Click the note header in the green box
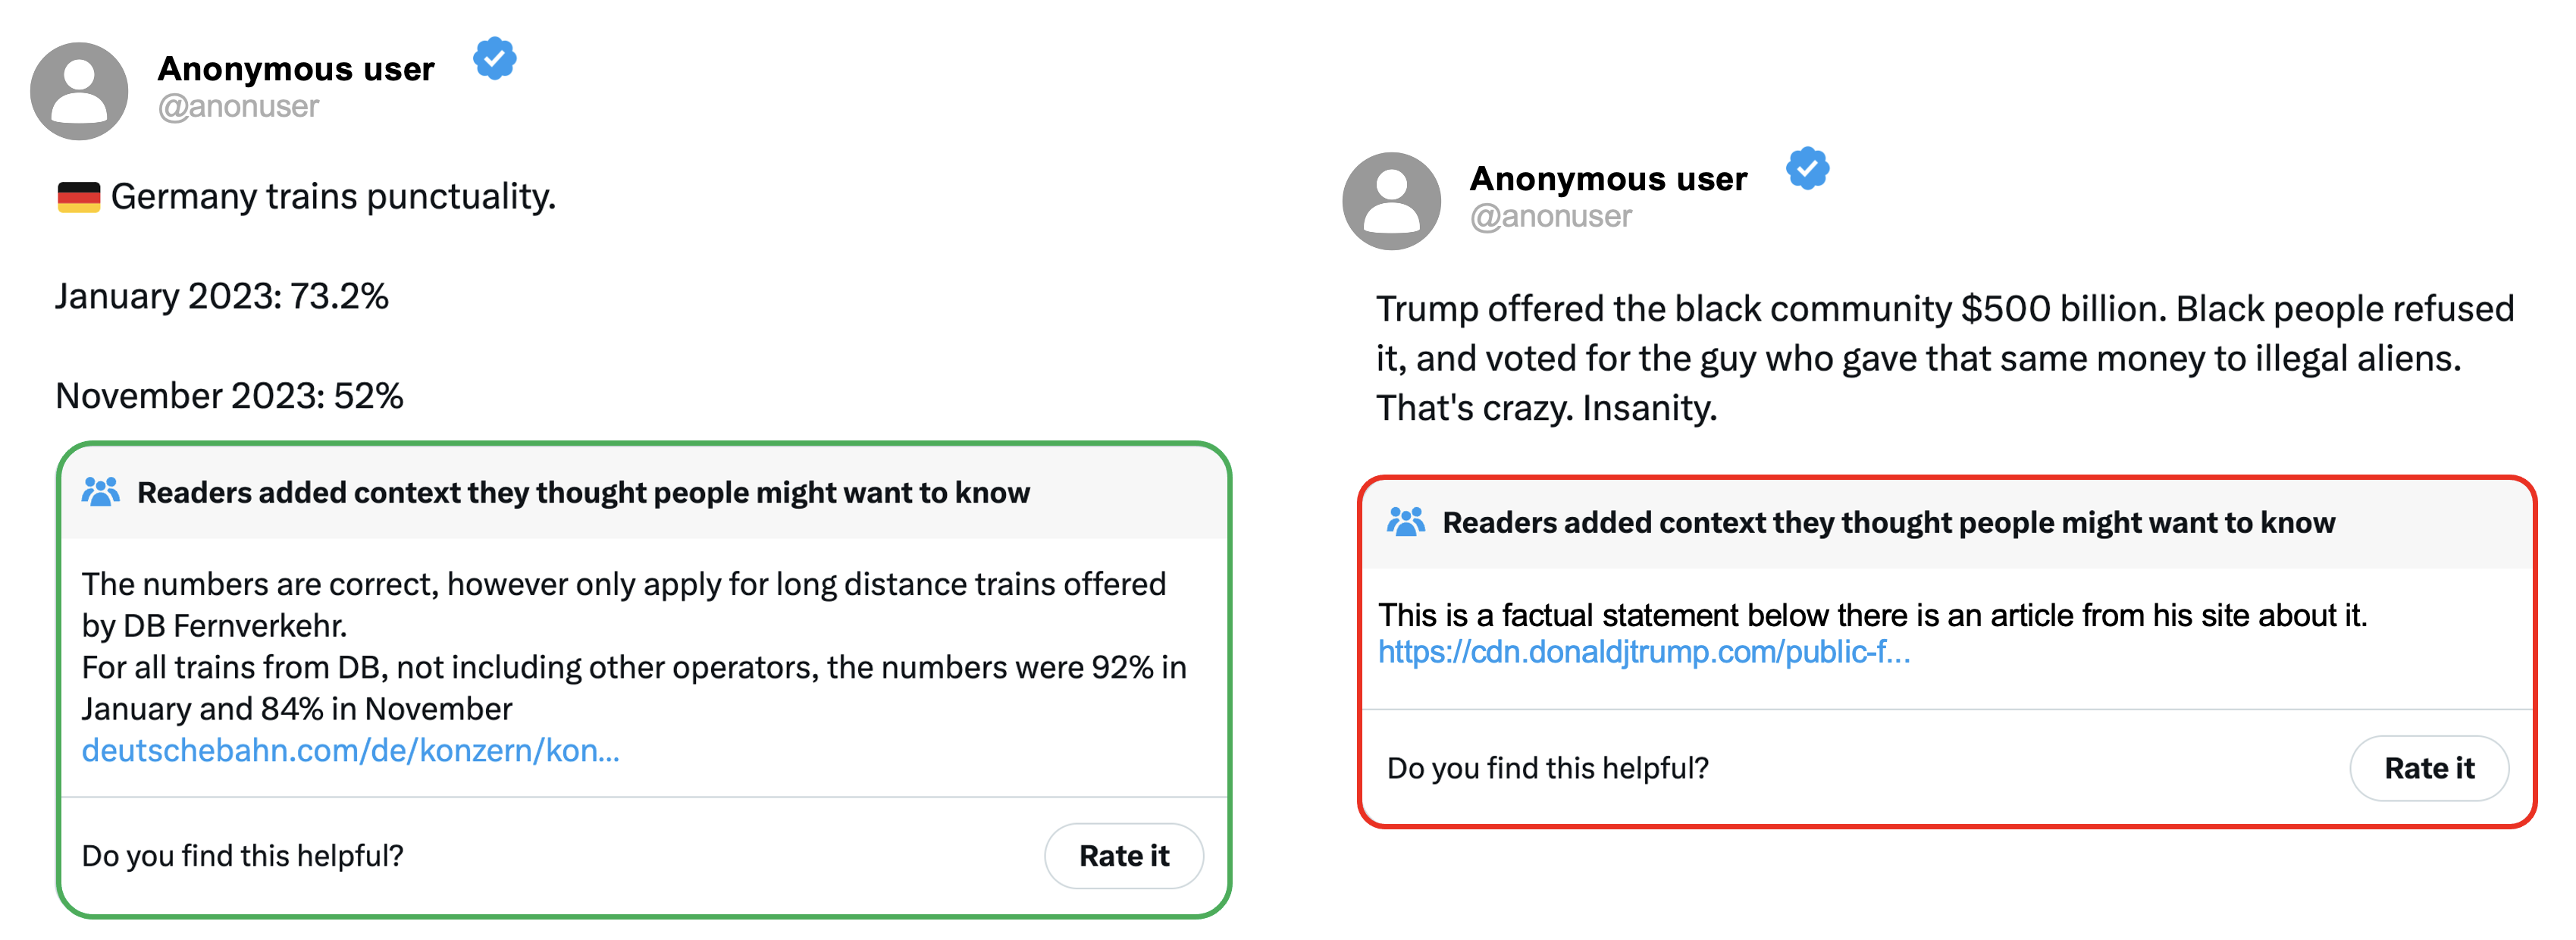Screen dimensions: 2576x940 583,492
